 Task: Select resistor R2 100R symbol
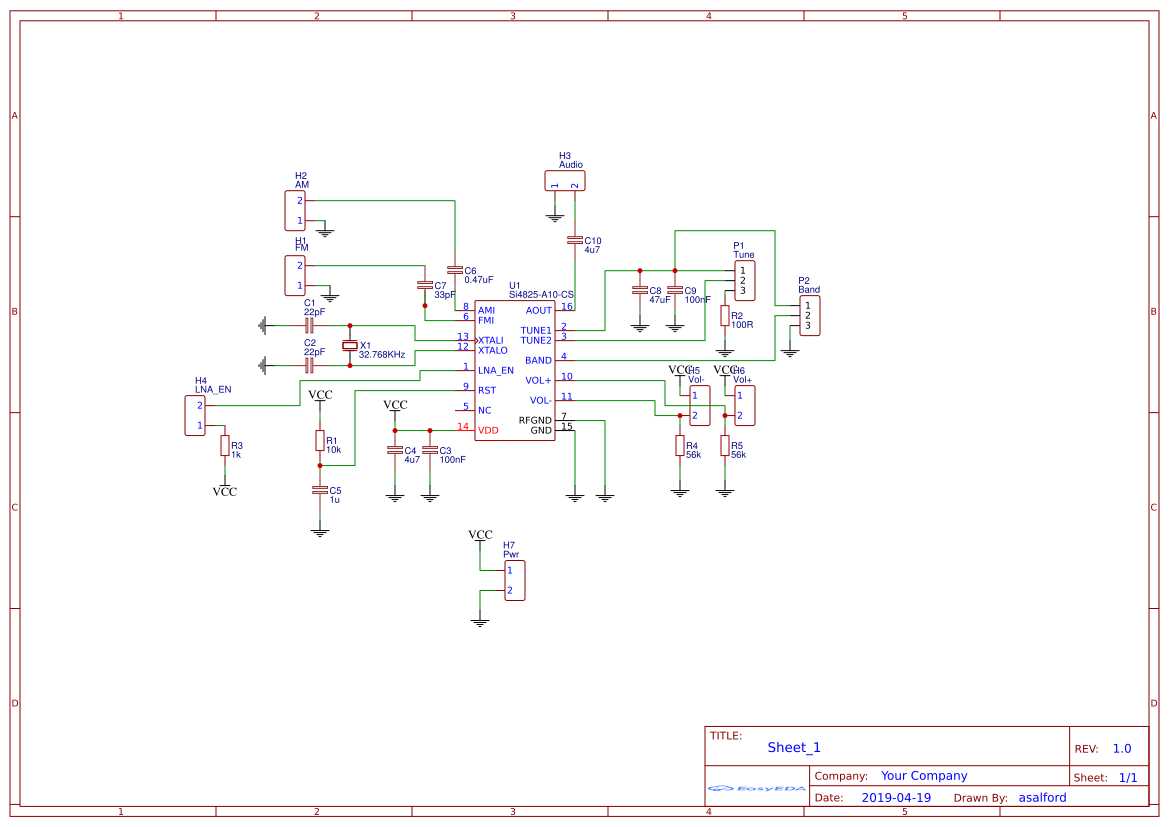point(725,315)
